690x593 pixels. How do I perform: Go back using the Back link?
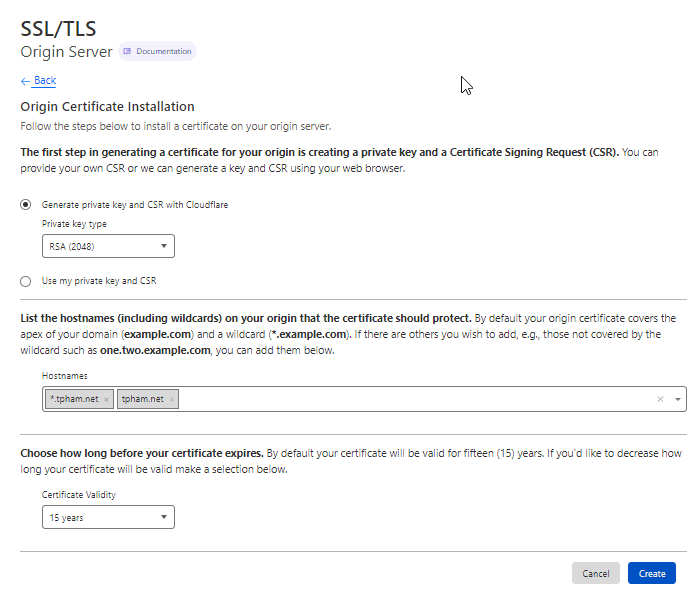pyautogui.click(x=45, y=81)
